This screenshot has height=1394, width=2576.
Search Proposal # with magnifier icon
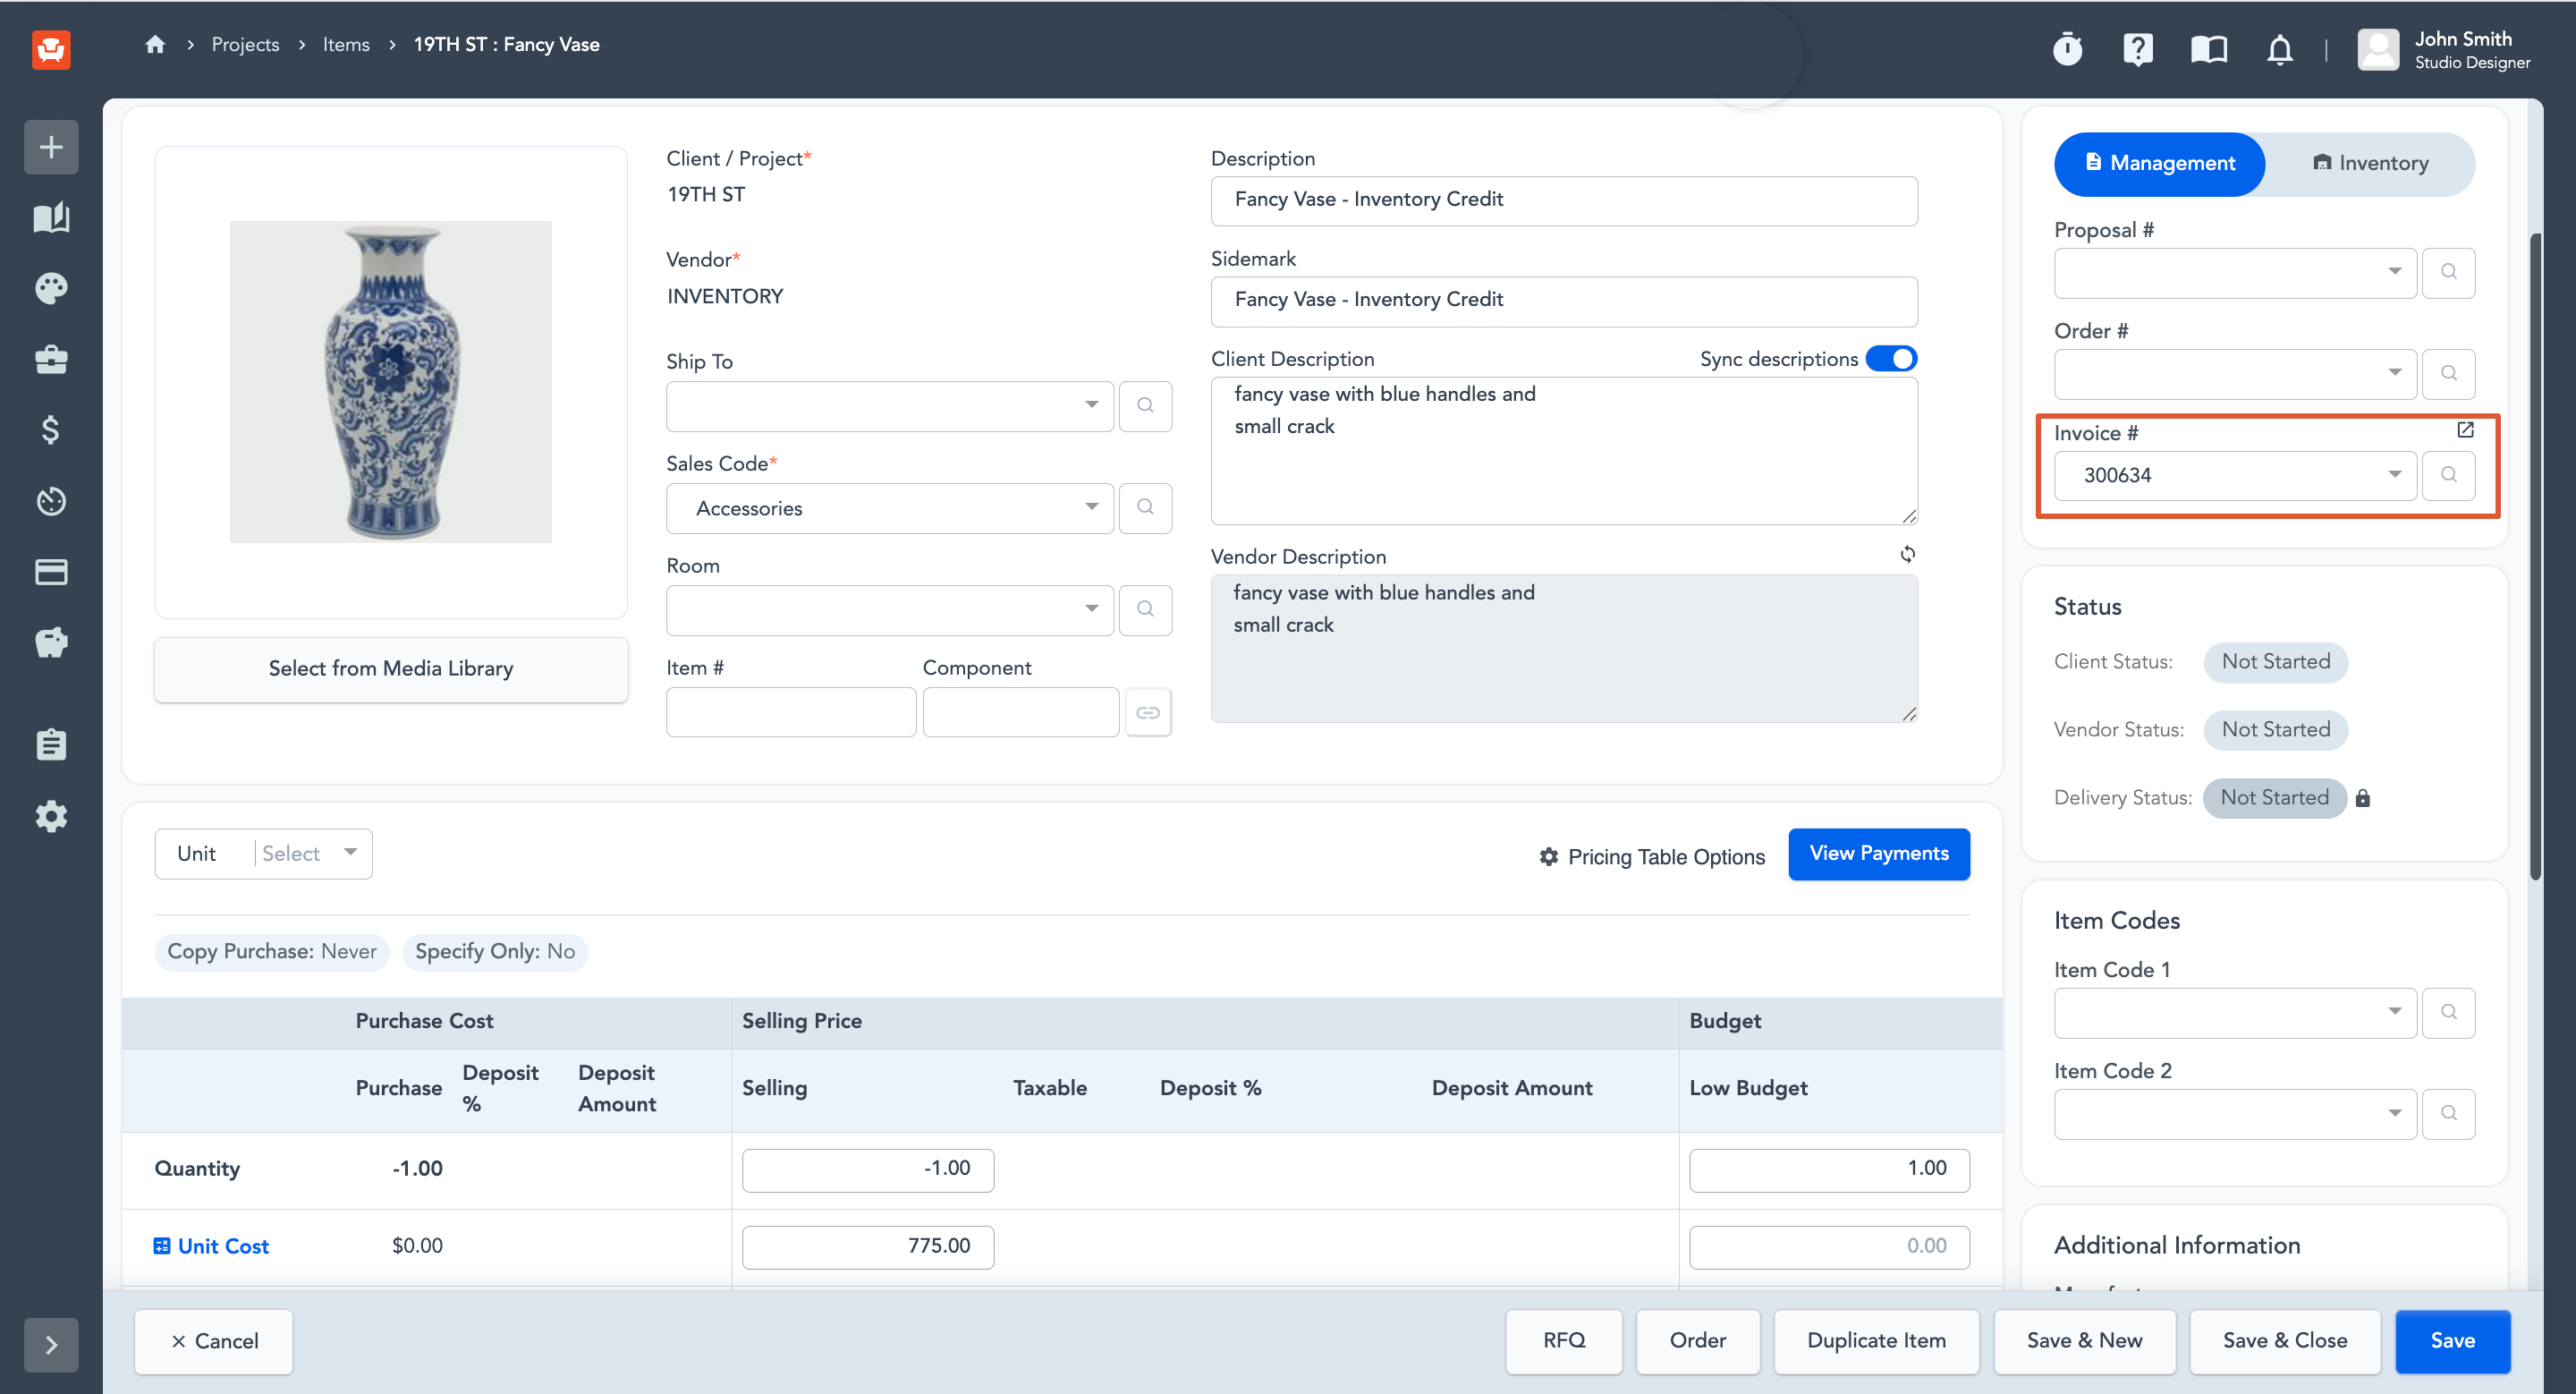pyautogui.click(x=2448, y=272)
